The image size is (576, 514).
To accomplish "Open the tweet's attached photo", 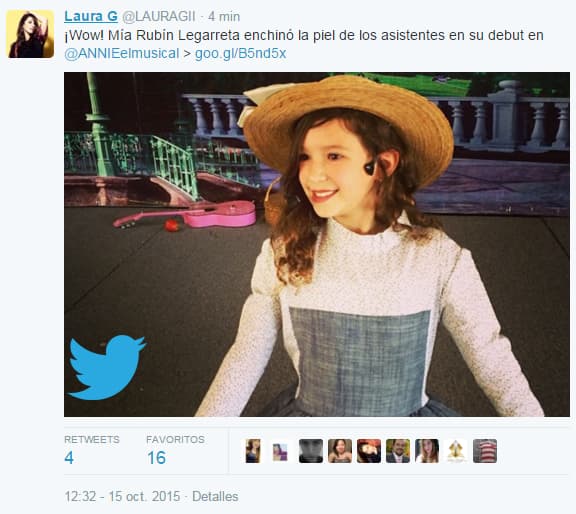I will [317, 244].
